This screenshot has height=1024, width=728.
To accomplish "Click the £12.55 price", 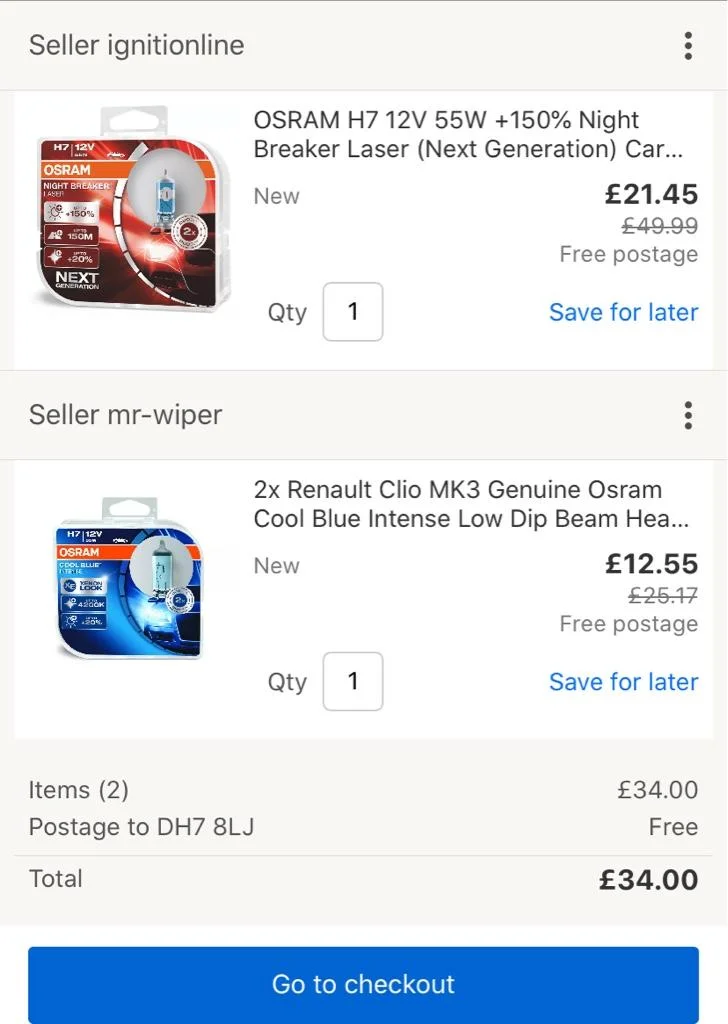I will 651,564.
